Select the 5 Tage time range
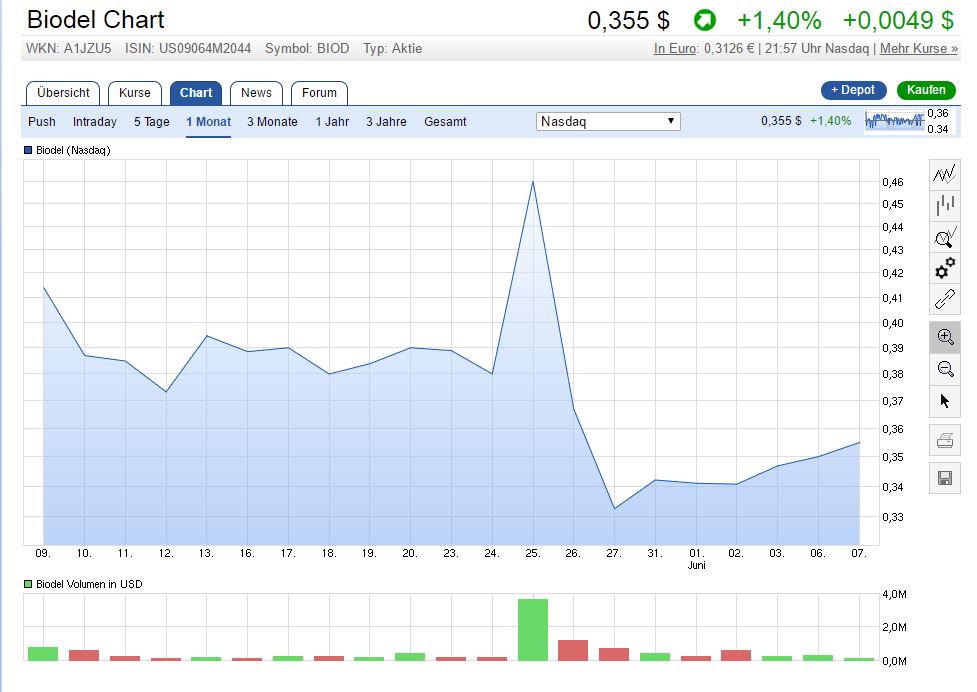Image resolution: width=977 pixels, height=692 pixels. click(151, 122)
